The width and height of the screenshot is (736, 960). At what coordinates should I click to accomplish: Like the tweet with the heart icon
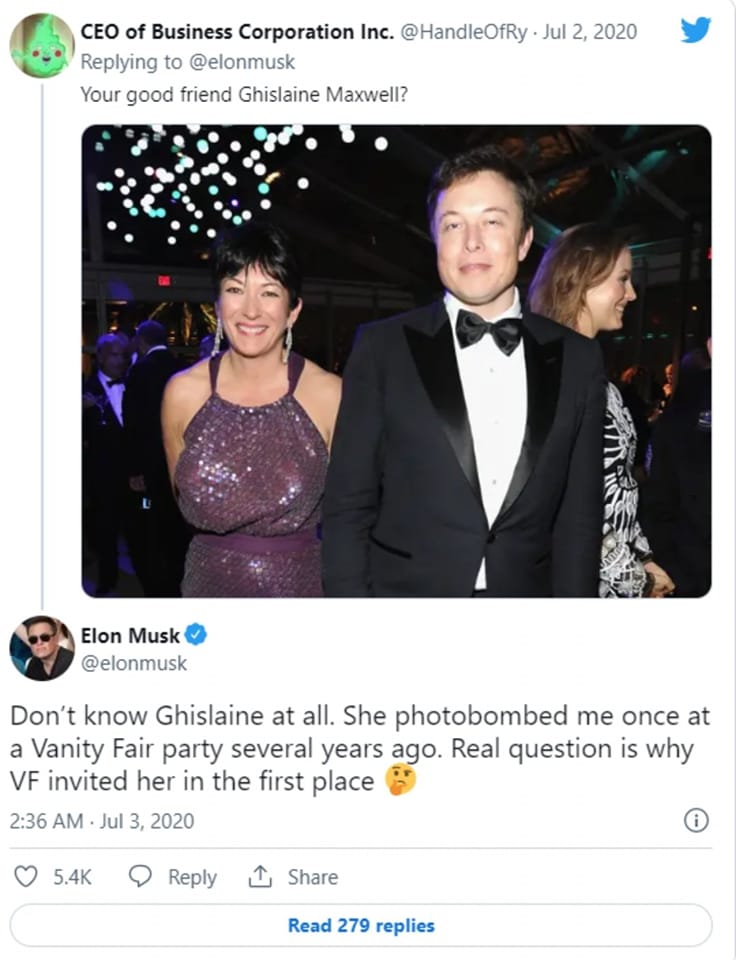point(25,876)
